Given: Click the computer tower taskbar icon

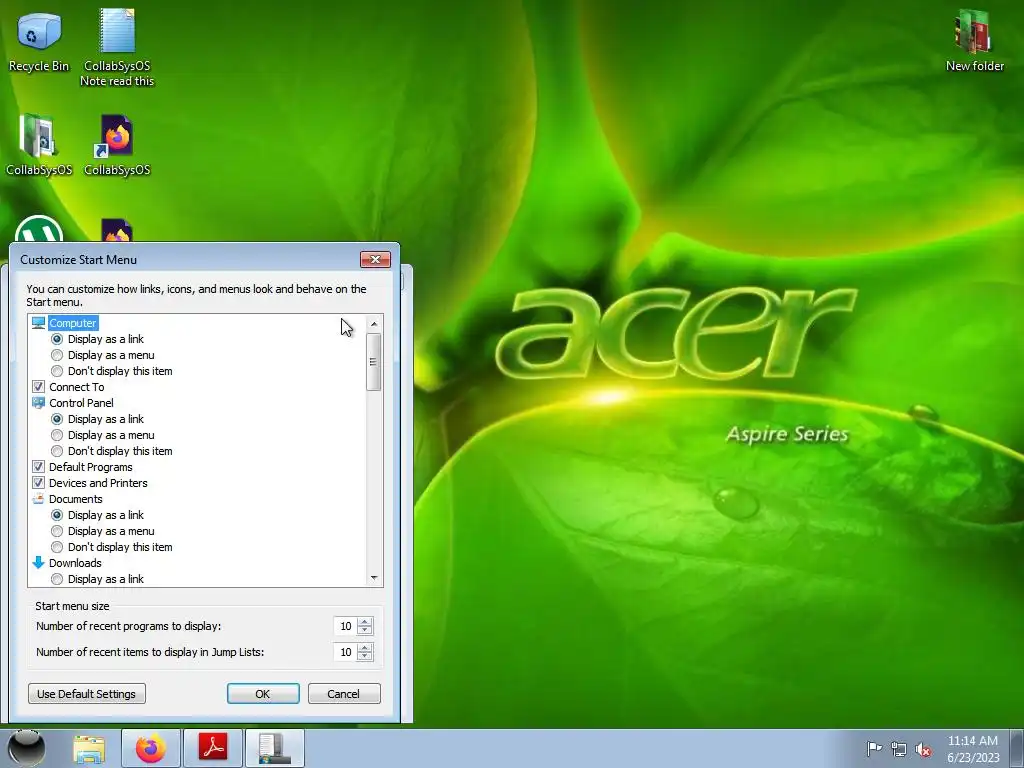Looking at the screenshot, I should coord(274,749).
